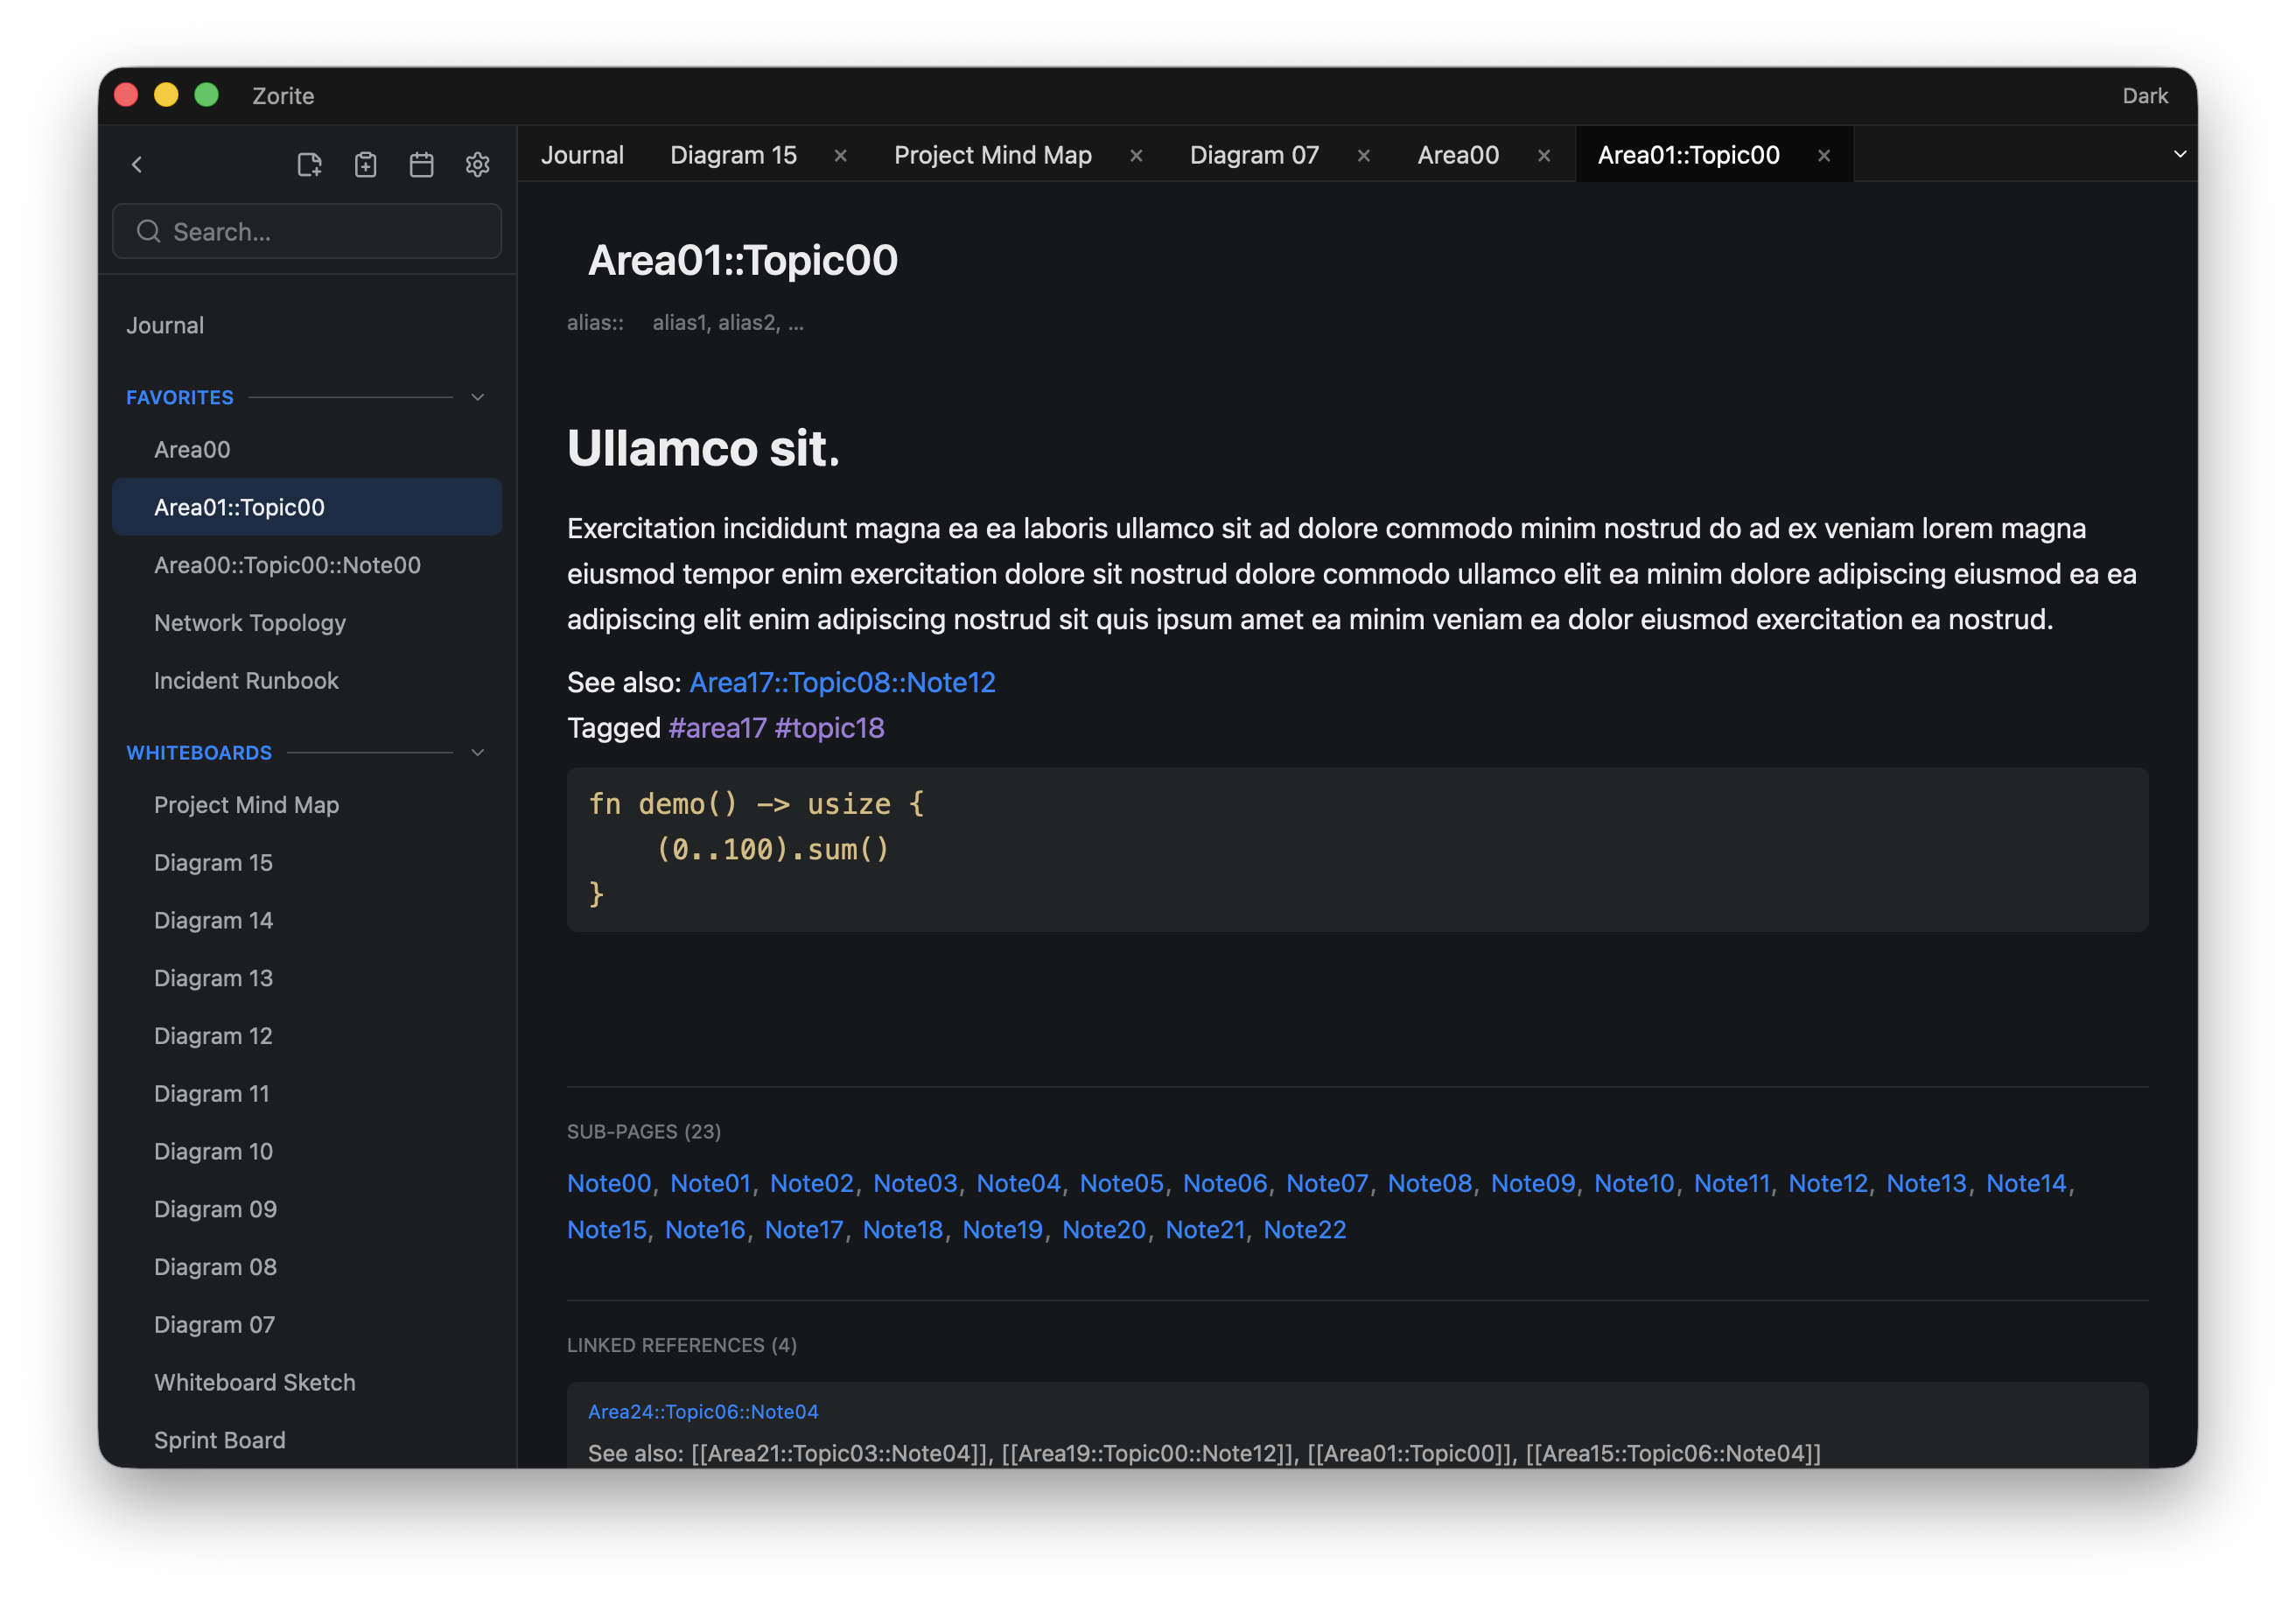The height and width of the screenshot is (1598, 2296).
Task: Open Diagram 12 whiteboard
Action: click(307, 1035)
